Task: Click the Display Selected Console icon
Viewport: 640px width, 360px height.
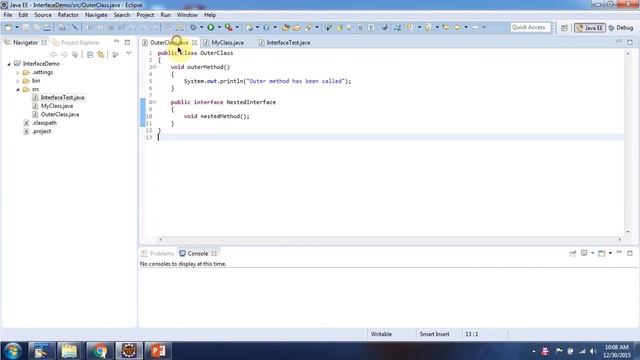Action: [584, 253]
